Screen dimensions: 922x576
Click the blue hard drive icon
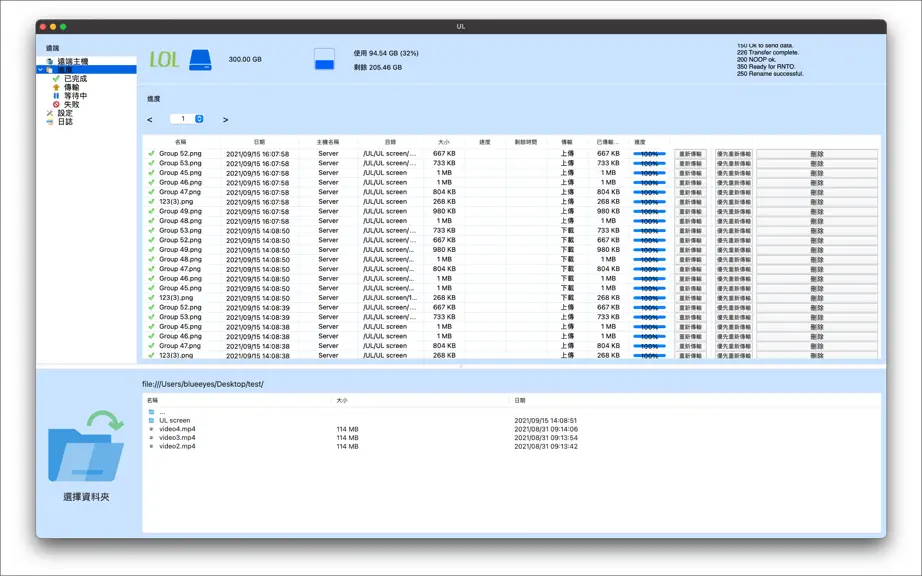tap(201, 60)
